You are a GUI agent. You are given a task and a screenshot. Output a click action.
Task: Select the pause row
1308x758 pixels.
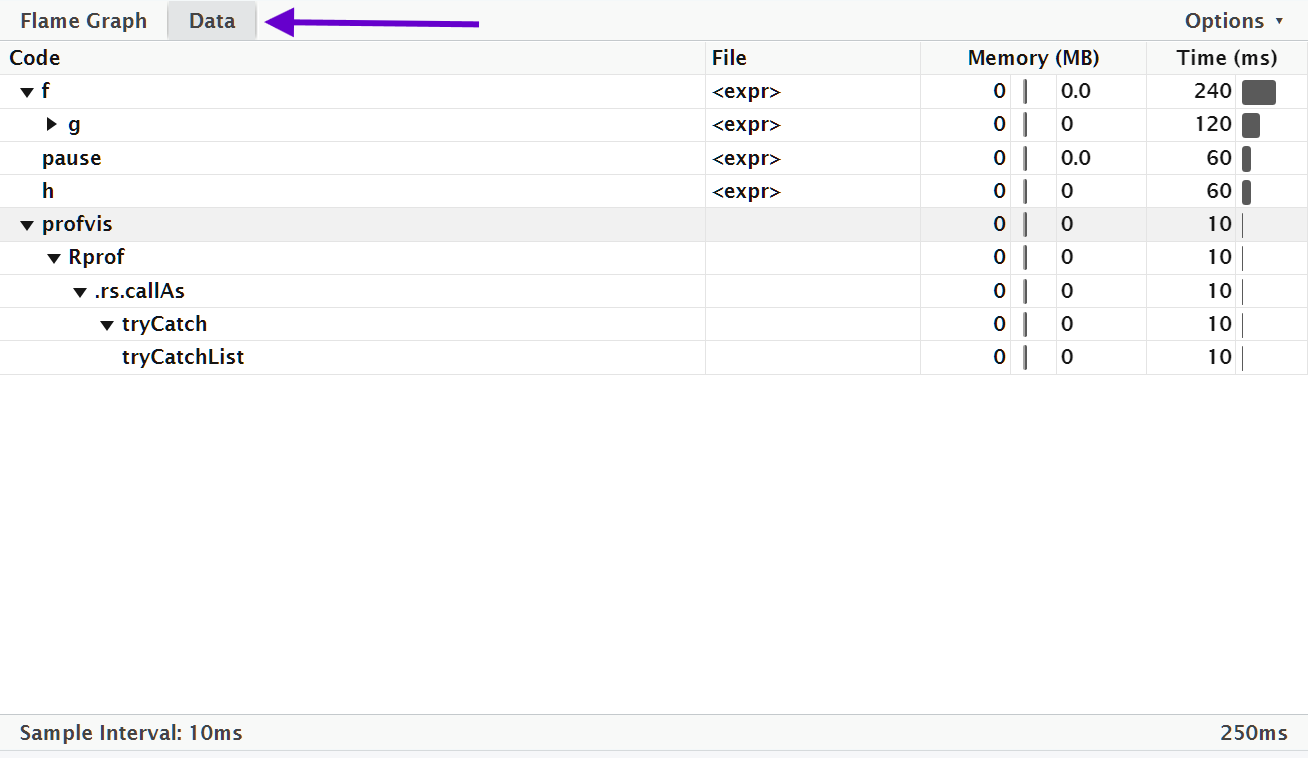[x=71, y=158]
